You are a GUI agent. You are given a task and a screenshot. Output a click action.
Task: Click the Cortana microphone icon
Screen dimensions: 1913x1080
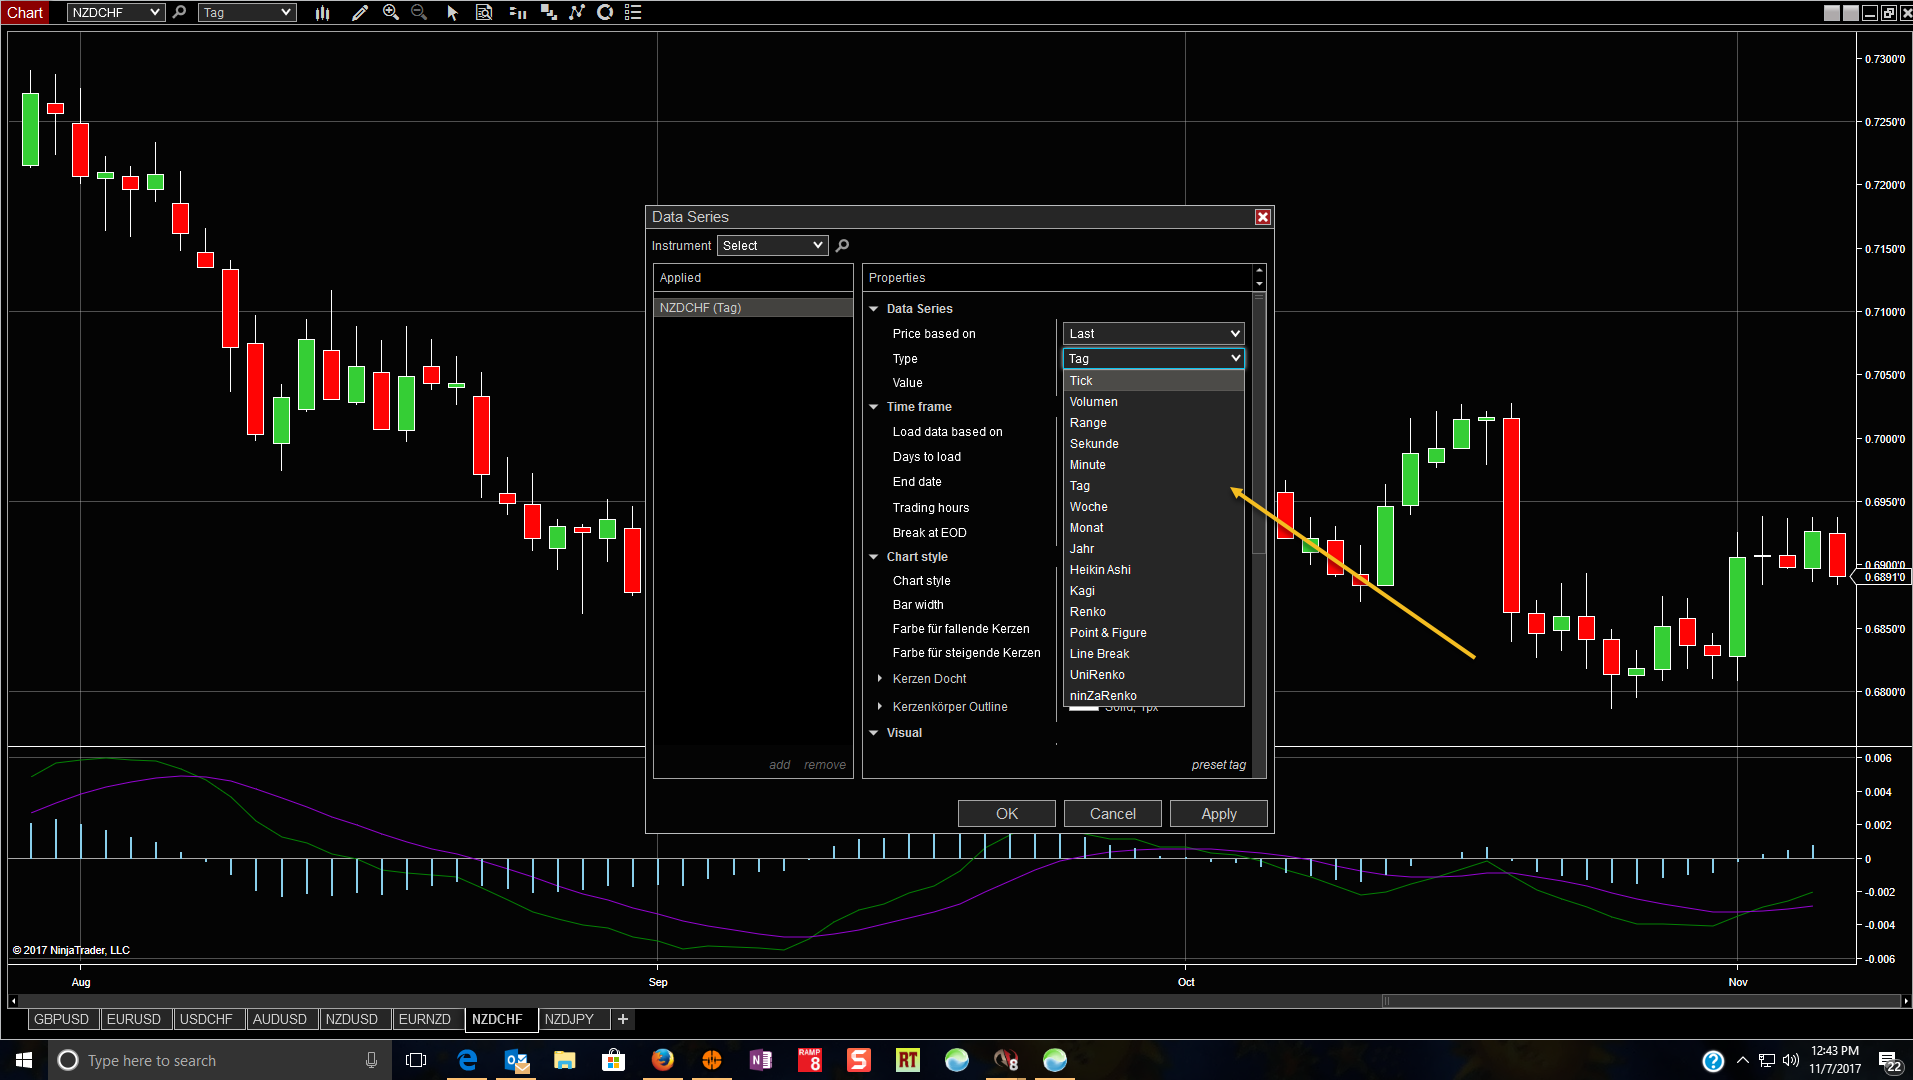pyautogui.click(x=371, y=1060)
